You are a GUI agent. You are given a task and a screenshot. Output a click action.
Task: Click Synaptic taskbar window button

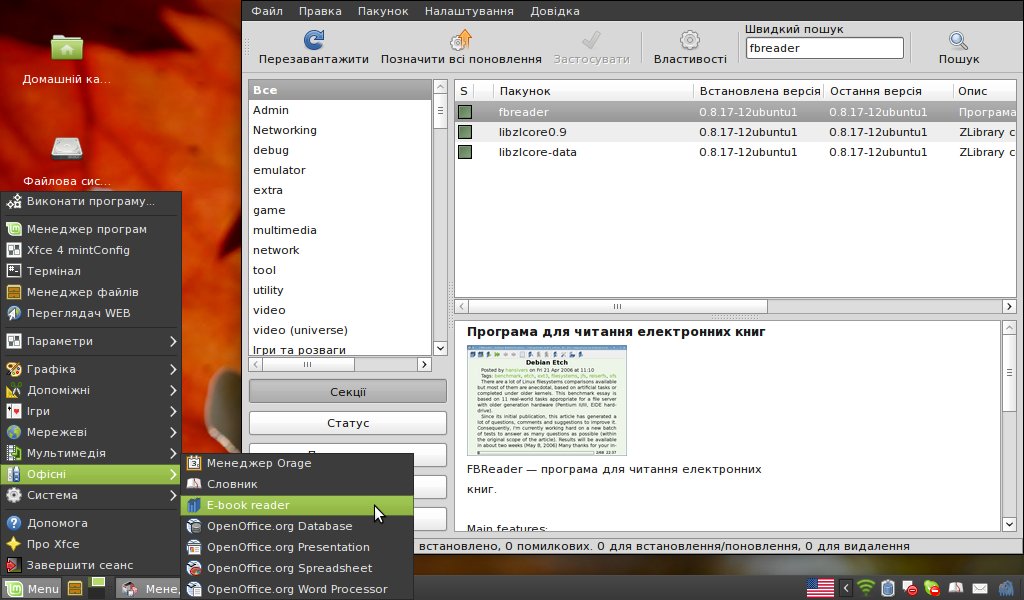pyautogui.click(x=149, y=588)
